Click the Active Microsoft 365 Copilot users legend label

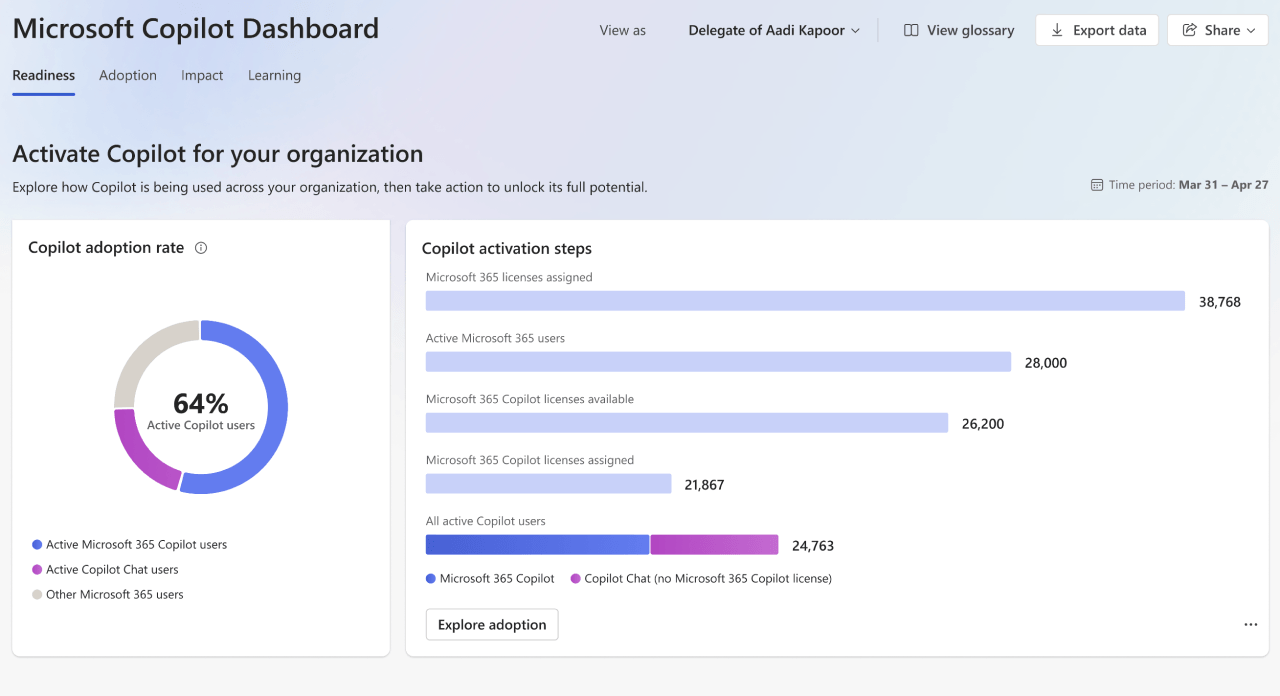click(136, 545)
